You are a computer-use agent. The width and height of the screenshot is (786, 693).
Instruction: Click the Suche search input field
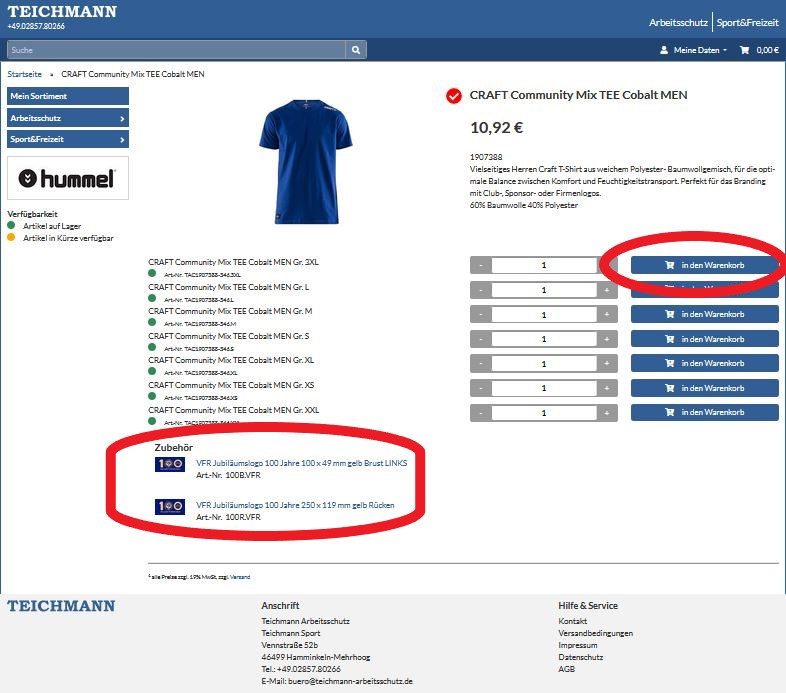click(176, 49)
